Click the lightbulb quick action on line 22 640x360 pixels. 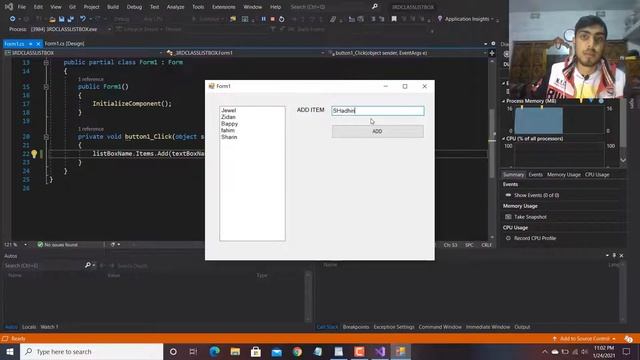[34, 154]
